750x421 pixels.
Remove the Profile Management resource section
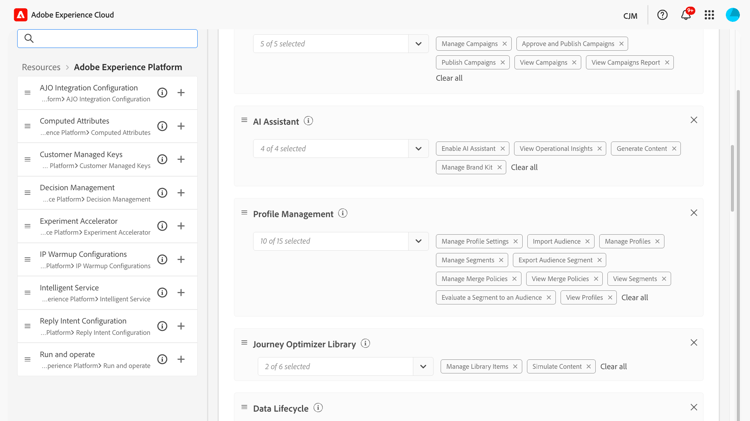tap(694, 213)
